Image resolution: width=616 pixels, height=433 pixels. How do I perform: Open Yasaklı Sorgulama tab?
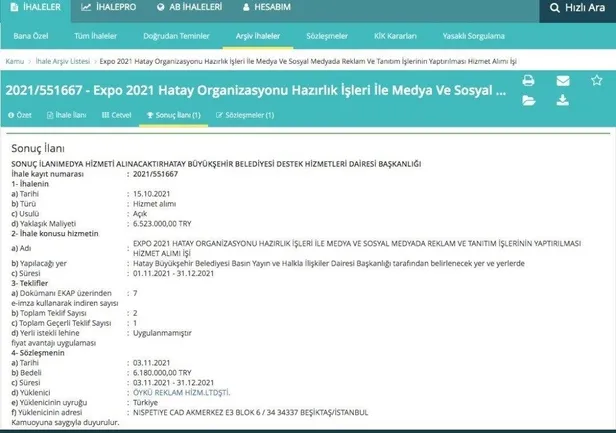(473, 38)
